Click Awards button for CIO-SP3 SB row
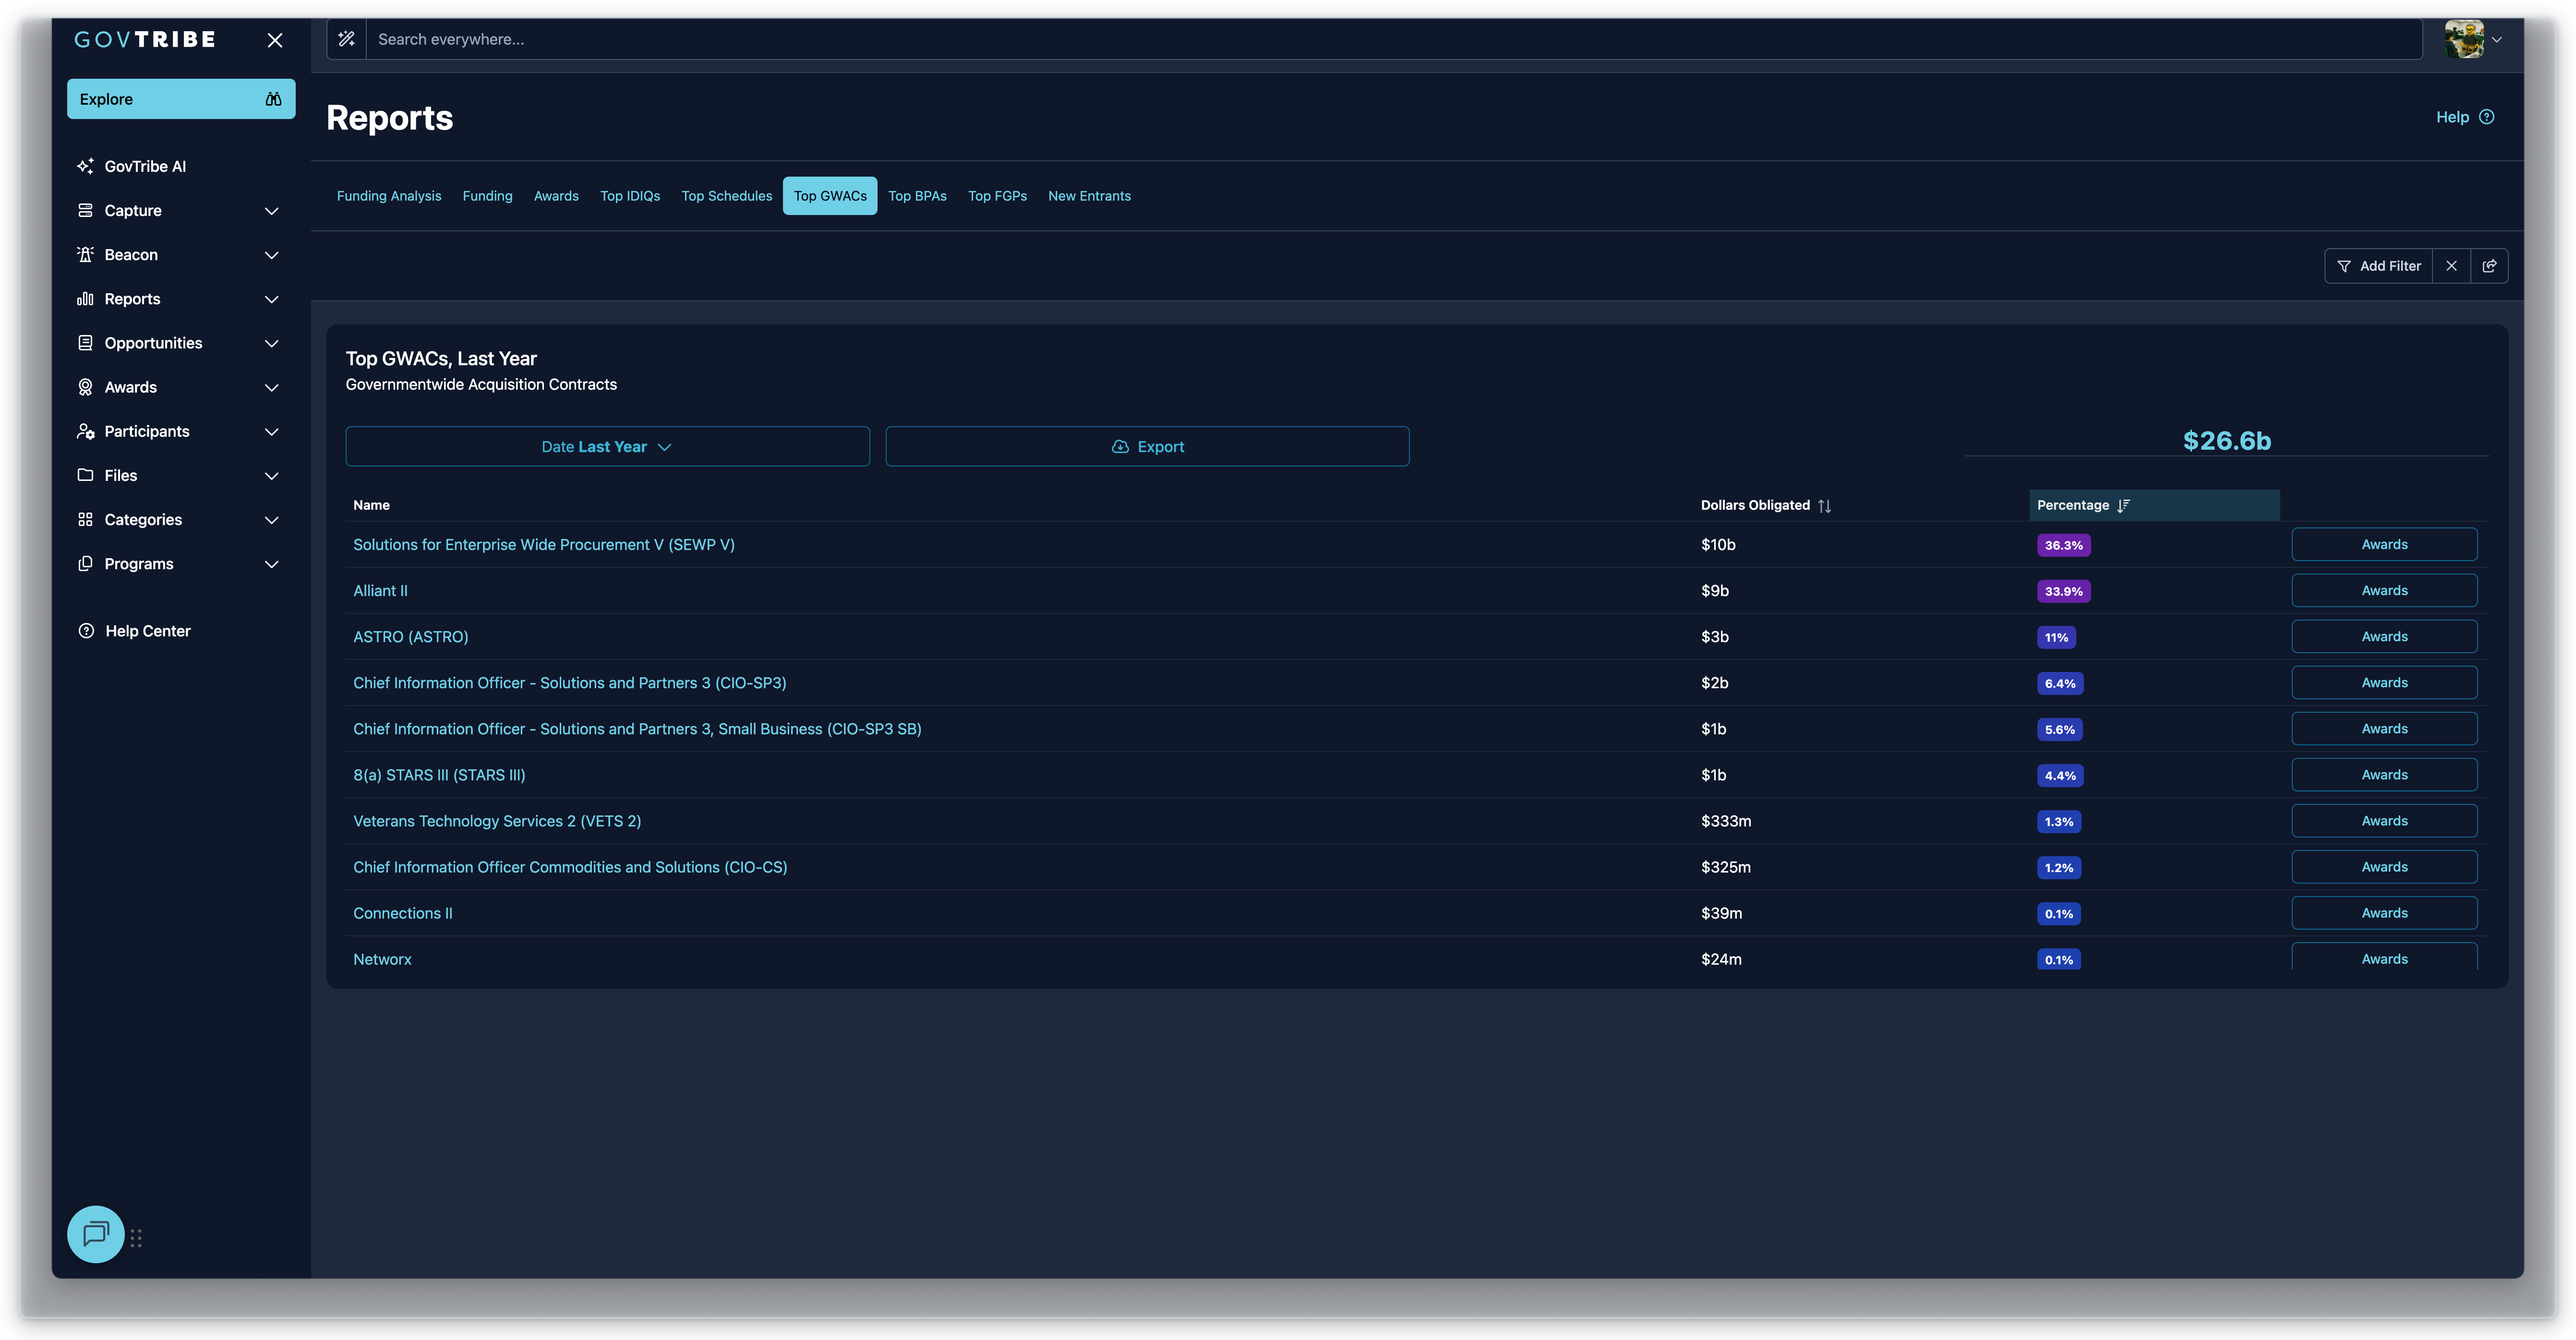2576x1340 pixels. click(2384, 729)
